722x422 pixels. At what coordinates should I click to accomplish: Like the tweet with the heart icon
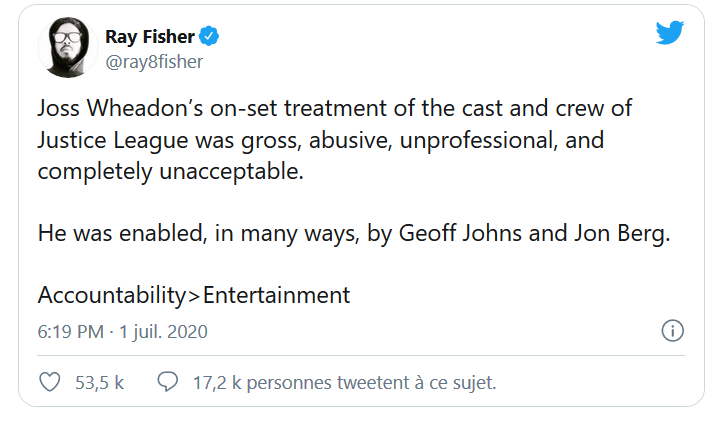(48, 381)
